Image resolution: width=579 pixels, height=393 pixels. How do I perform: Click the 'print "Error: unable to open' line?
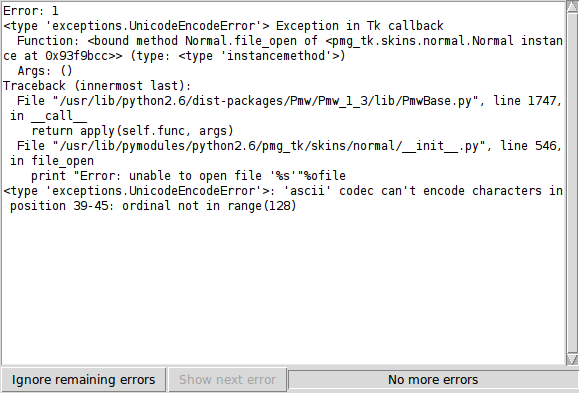coord(188,176)
